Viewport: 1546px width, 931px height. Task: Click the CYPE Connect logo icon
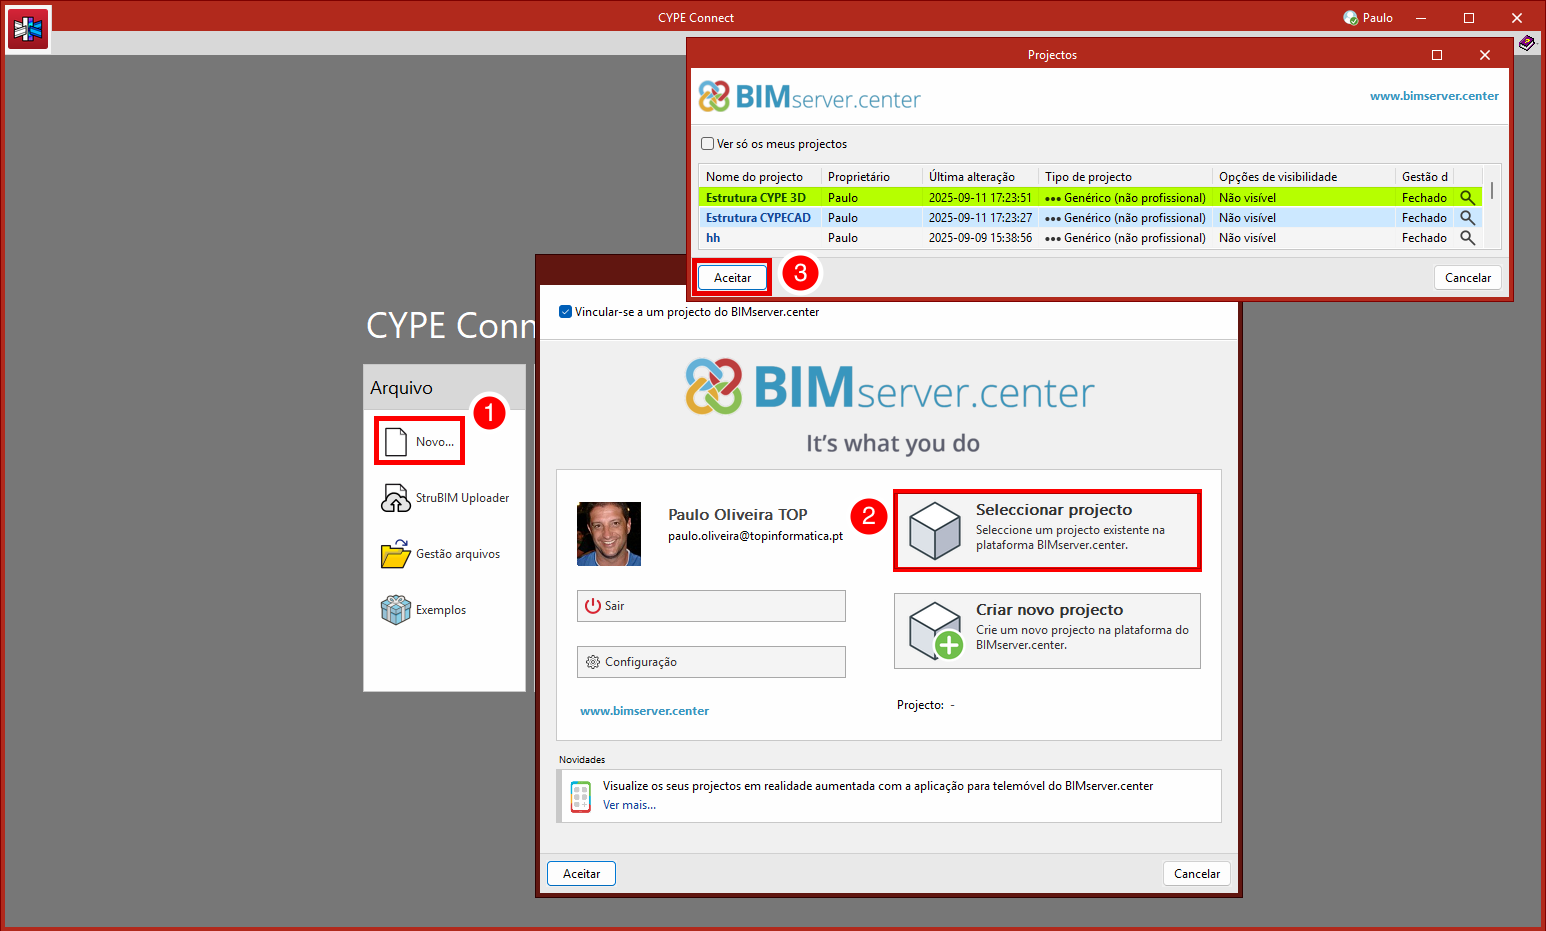coord(28,29)
